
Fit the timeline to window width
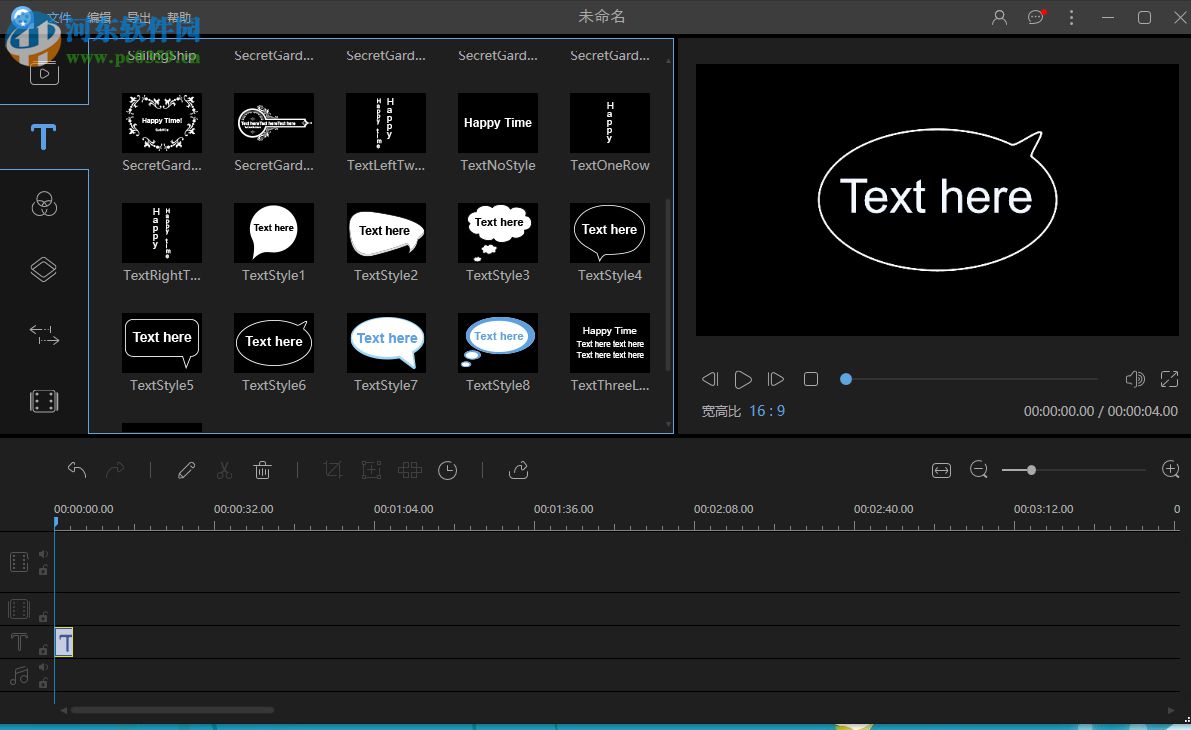941,470
